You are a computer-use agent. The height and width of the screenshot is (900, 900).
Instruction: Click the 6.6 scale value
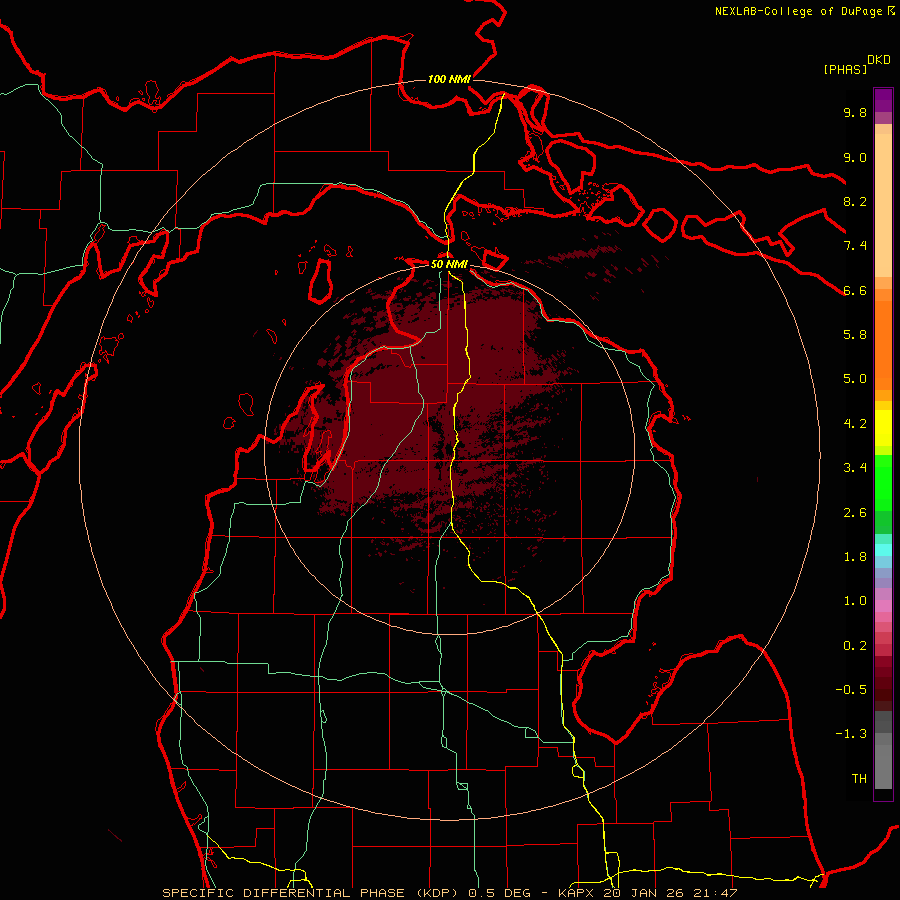855,291
